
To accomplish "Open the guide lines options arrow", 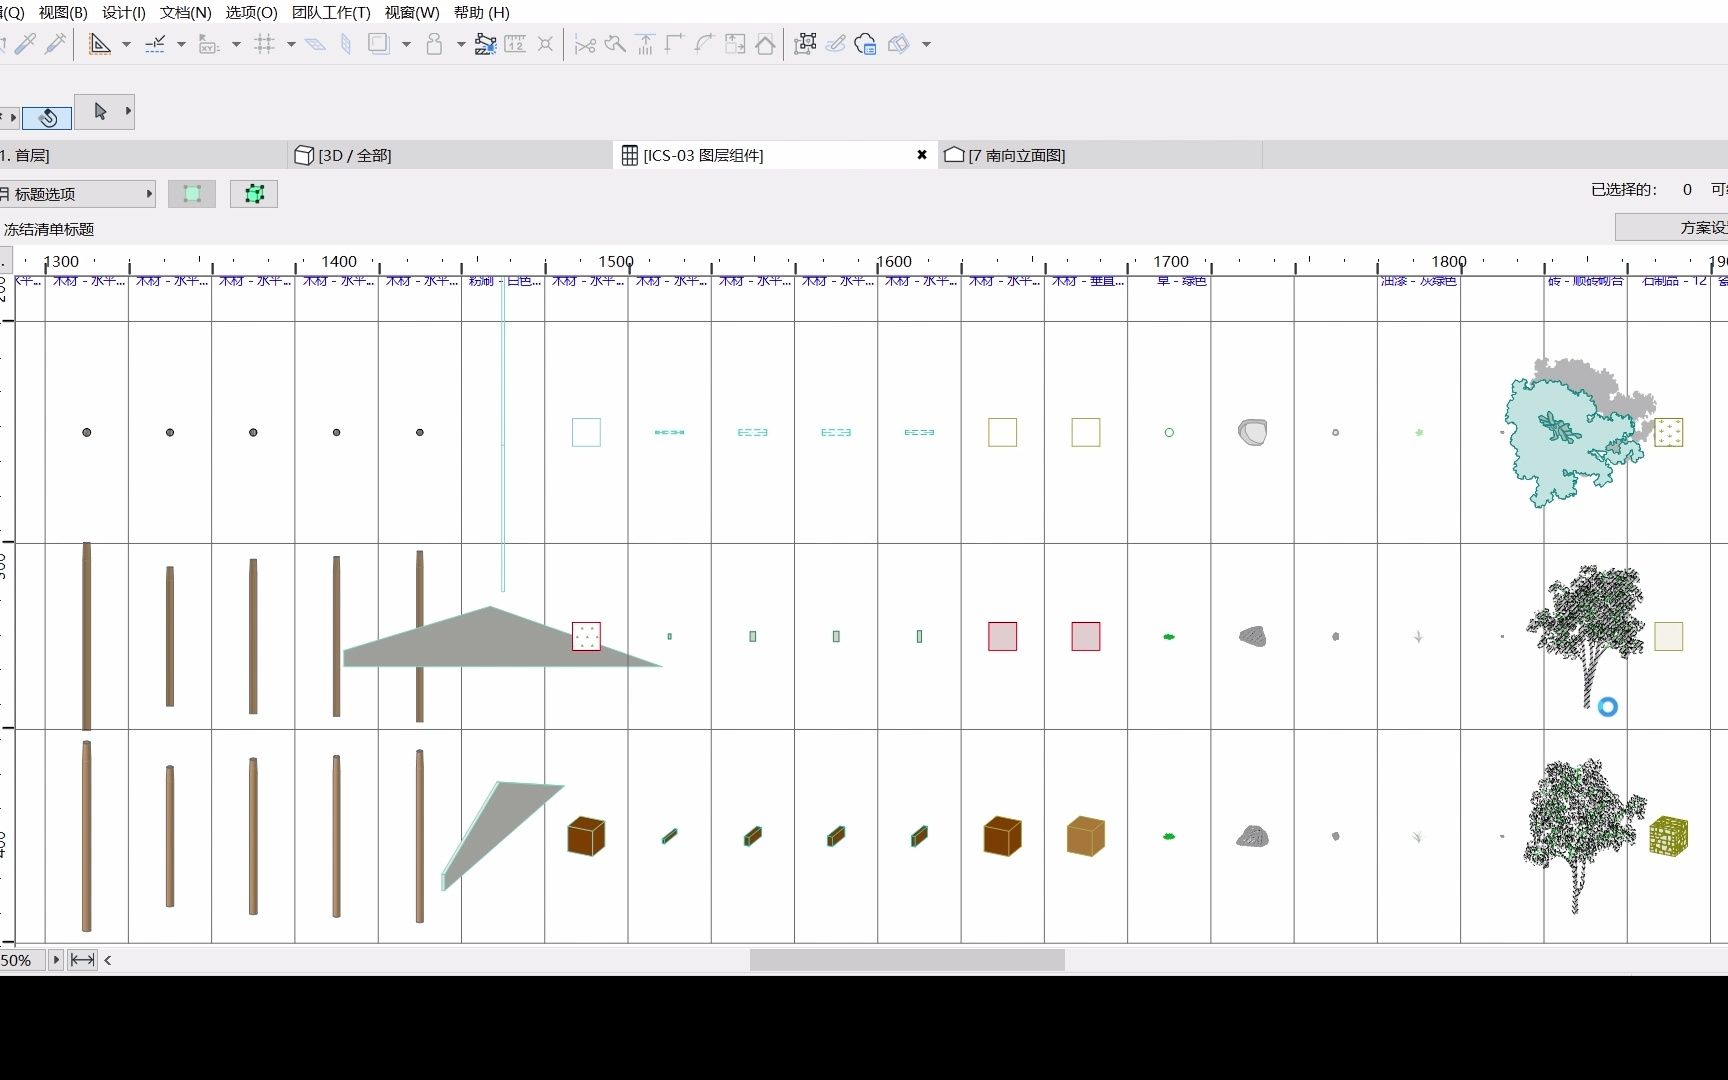I will click(126, 44).
